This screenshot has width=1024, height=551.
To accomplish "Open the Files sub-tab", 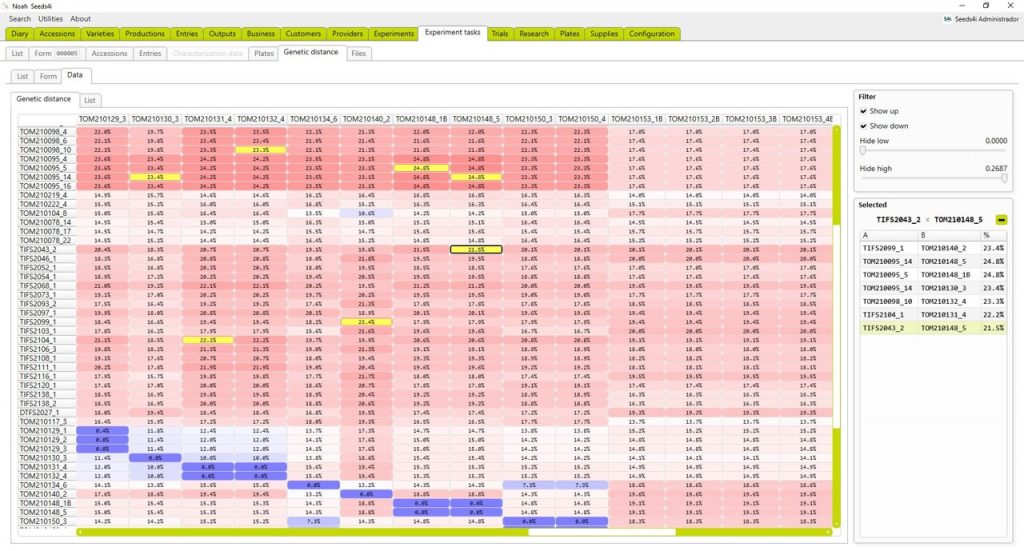I will [x=359, y=54].
